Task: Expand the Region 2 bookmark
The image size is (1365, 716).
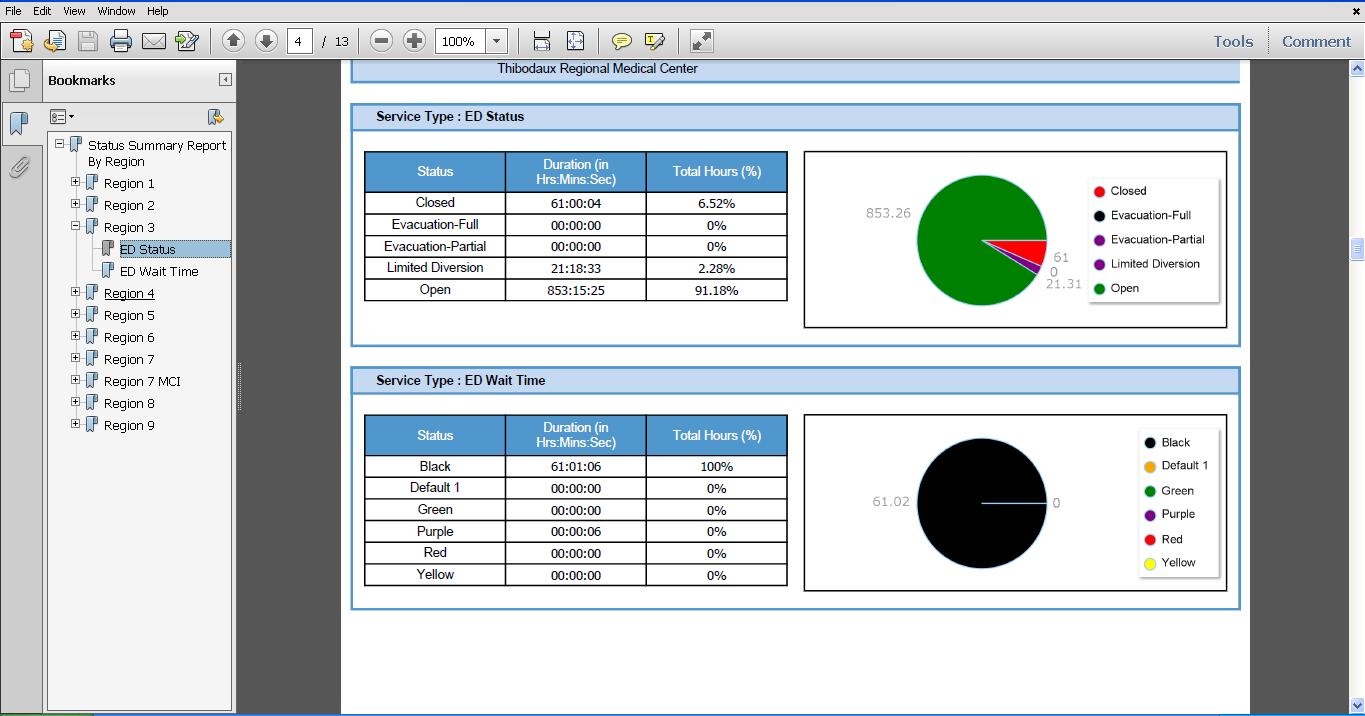Action: coord(75,204)
